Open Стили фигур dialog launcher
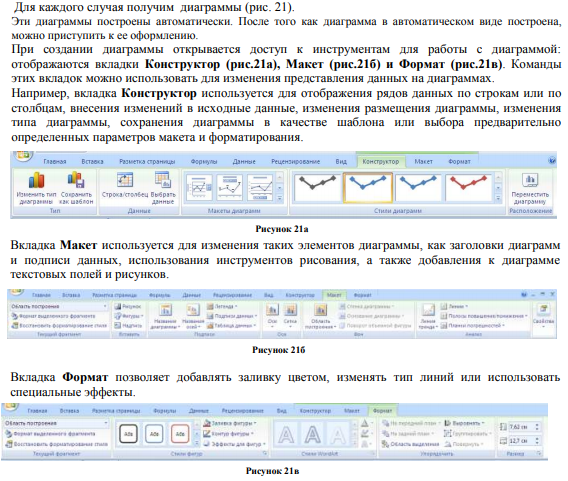568x481 pixels. 265,453
